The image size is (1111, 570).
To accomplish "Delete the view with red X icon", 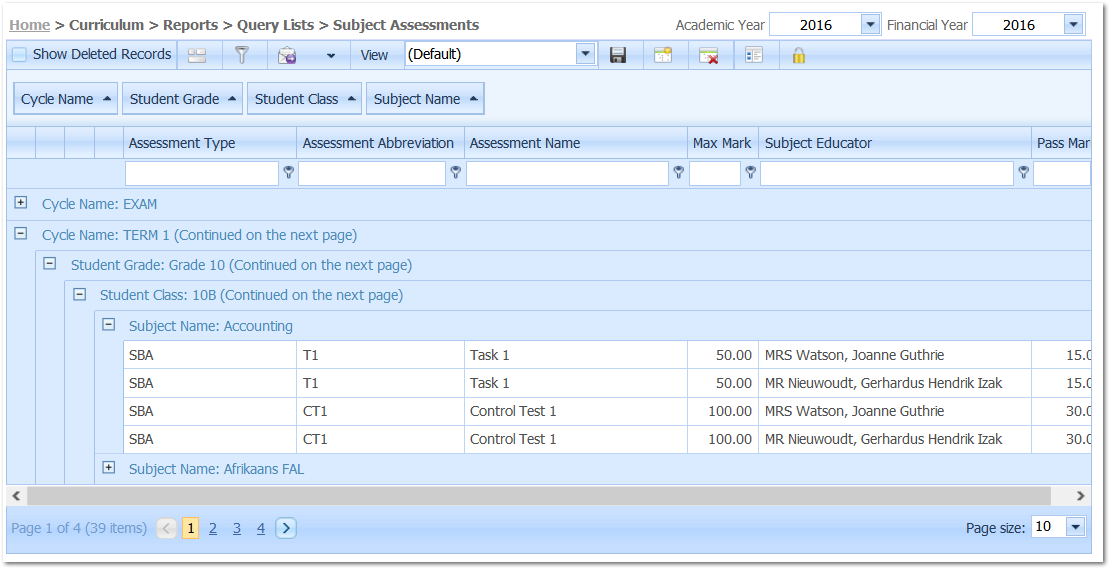I will pos(709,55).
